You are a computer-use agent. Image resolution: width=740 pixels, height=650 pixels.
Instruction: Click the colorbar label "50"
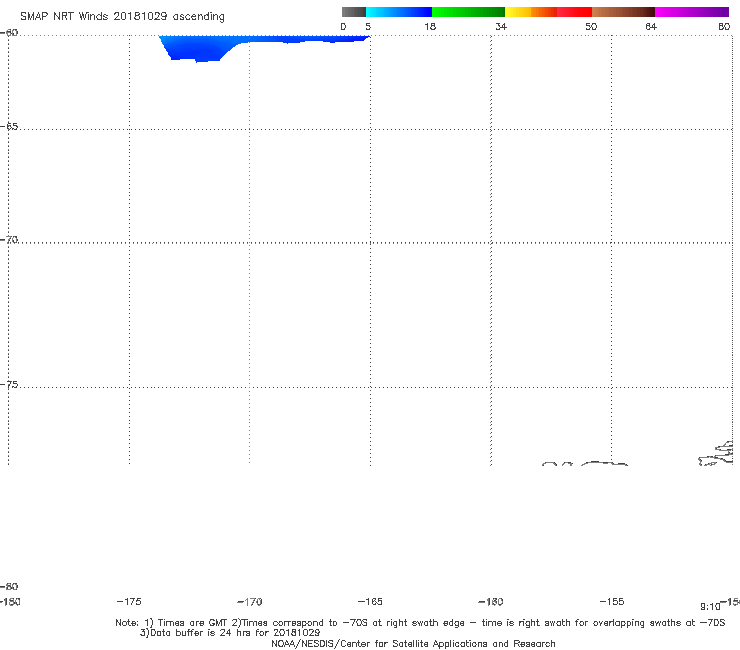591,26
